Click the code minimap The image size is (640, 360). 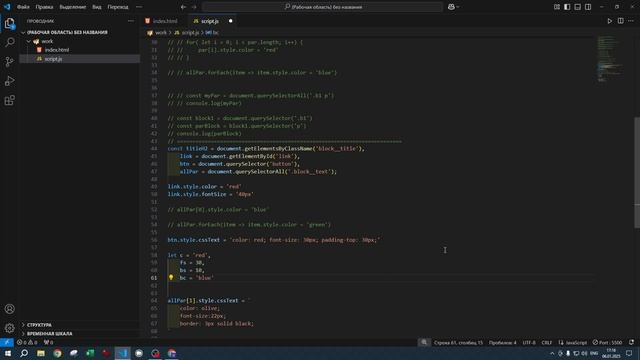[x=611, y=59]
